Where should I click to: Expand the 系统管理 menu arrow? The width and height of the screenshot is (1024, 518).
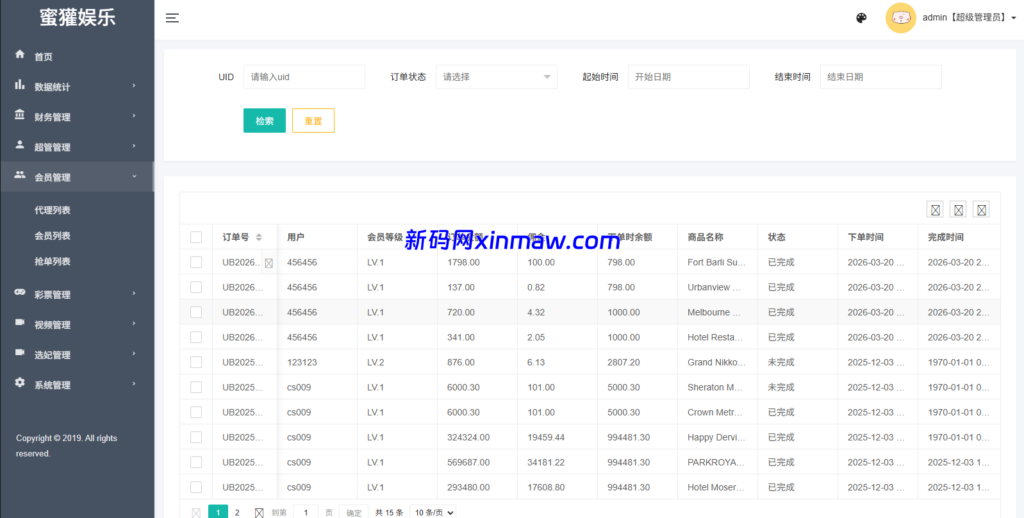coord(134,383)
